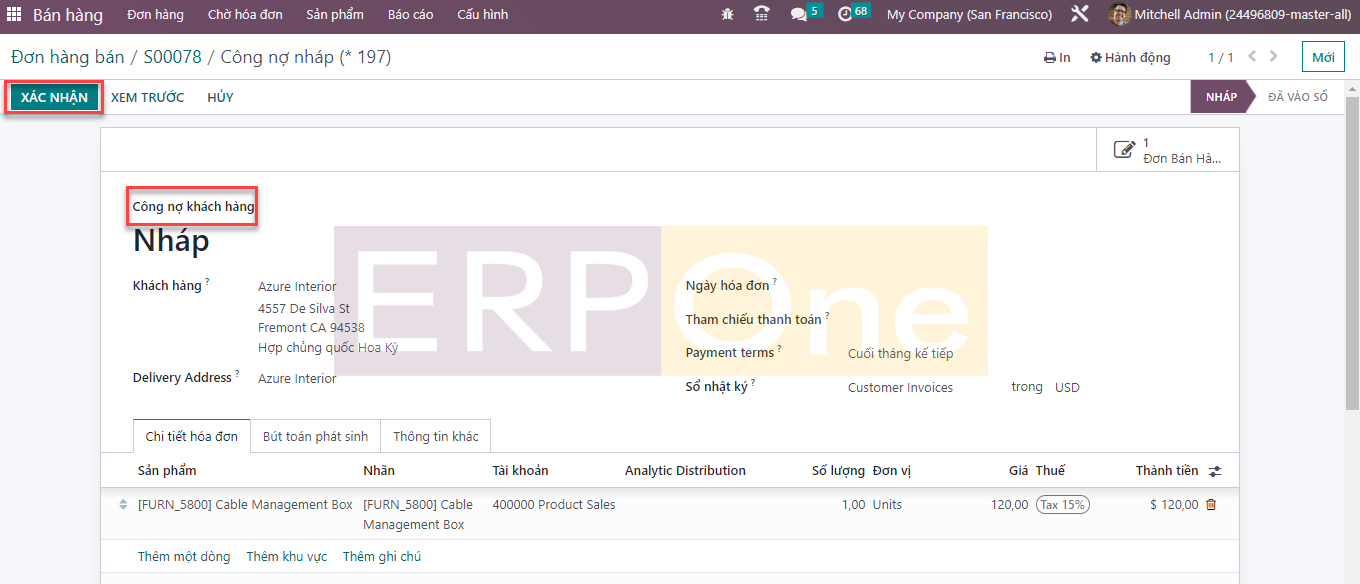
Task: Open the clock activities icon
Action: [845, 15]
